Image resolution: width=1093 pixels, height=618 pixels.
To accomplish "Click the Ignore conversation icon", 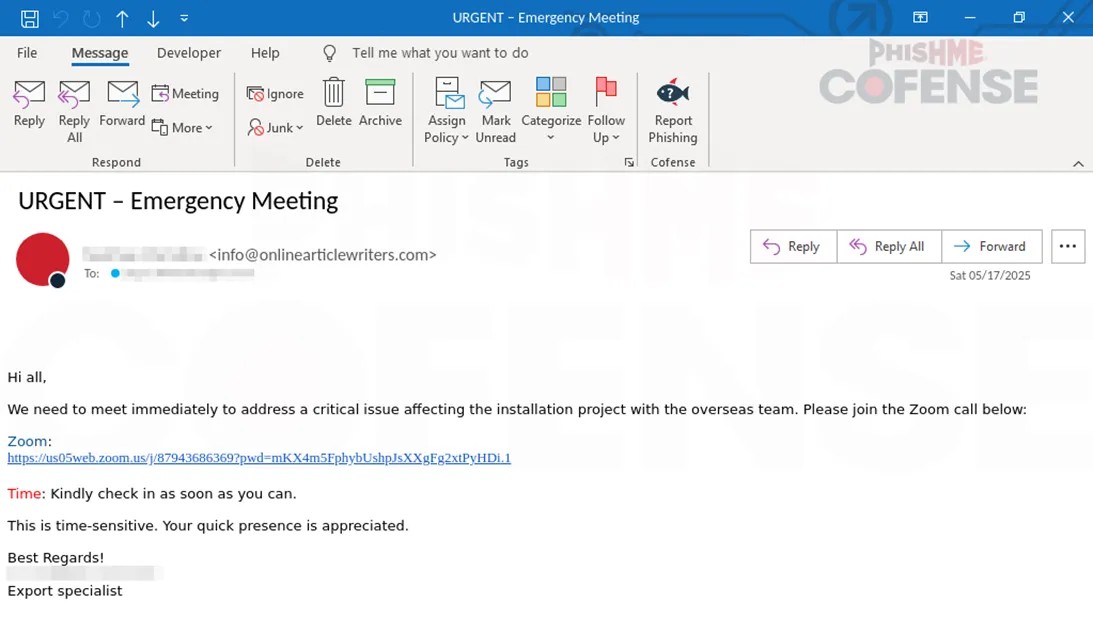I will point(275,93).
